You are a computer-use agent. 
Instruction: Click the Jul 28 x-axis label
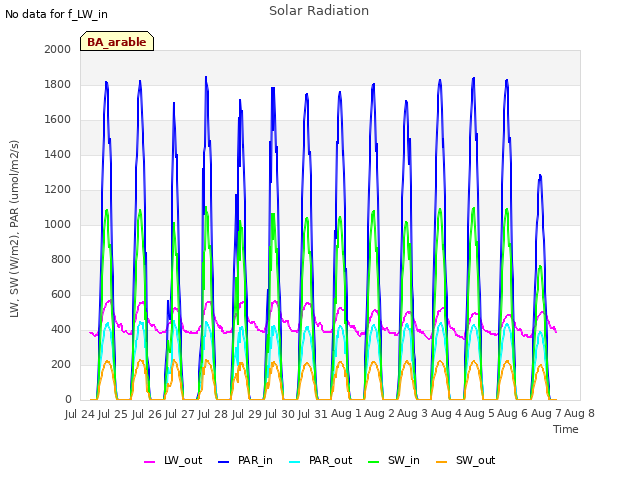pos(213,414)
